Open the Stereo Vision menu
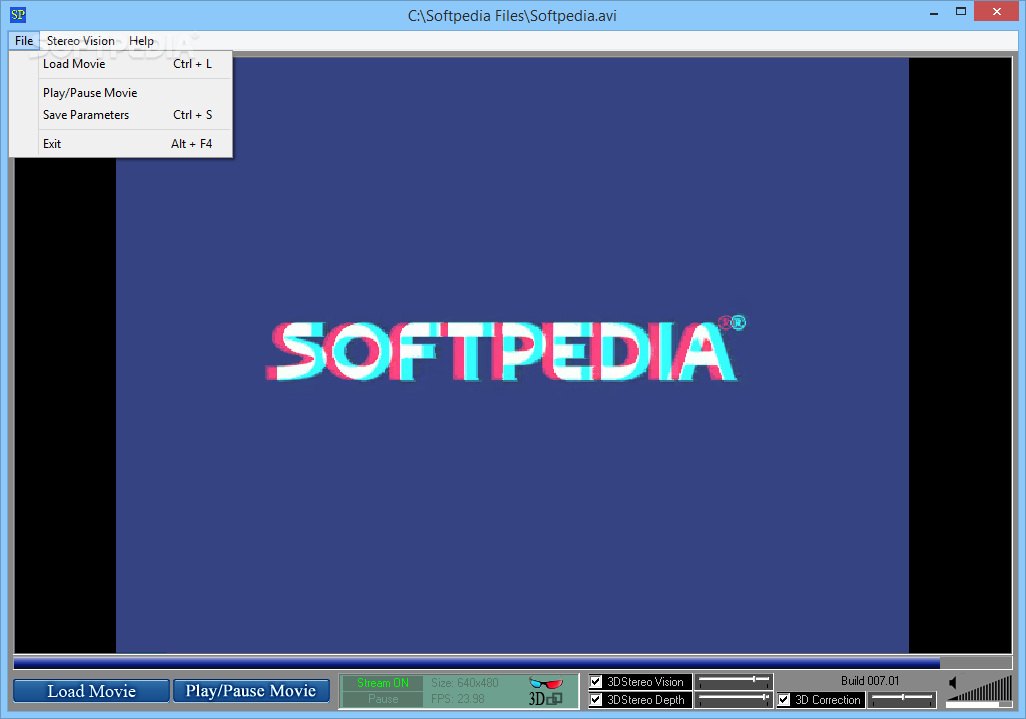The image size is (1026, 719). point(80,41)
